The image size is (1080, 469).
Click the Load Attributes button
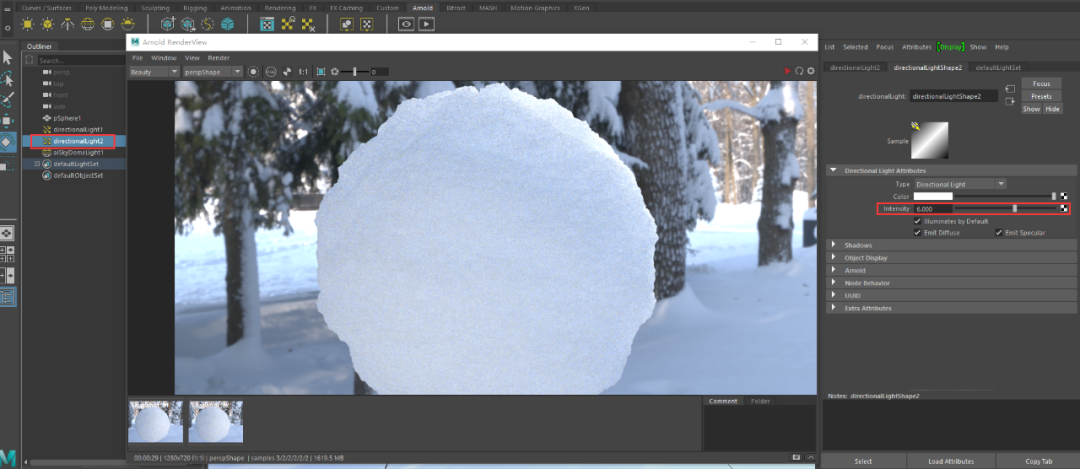click(x=950, y=461)
